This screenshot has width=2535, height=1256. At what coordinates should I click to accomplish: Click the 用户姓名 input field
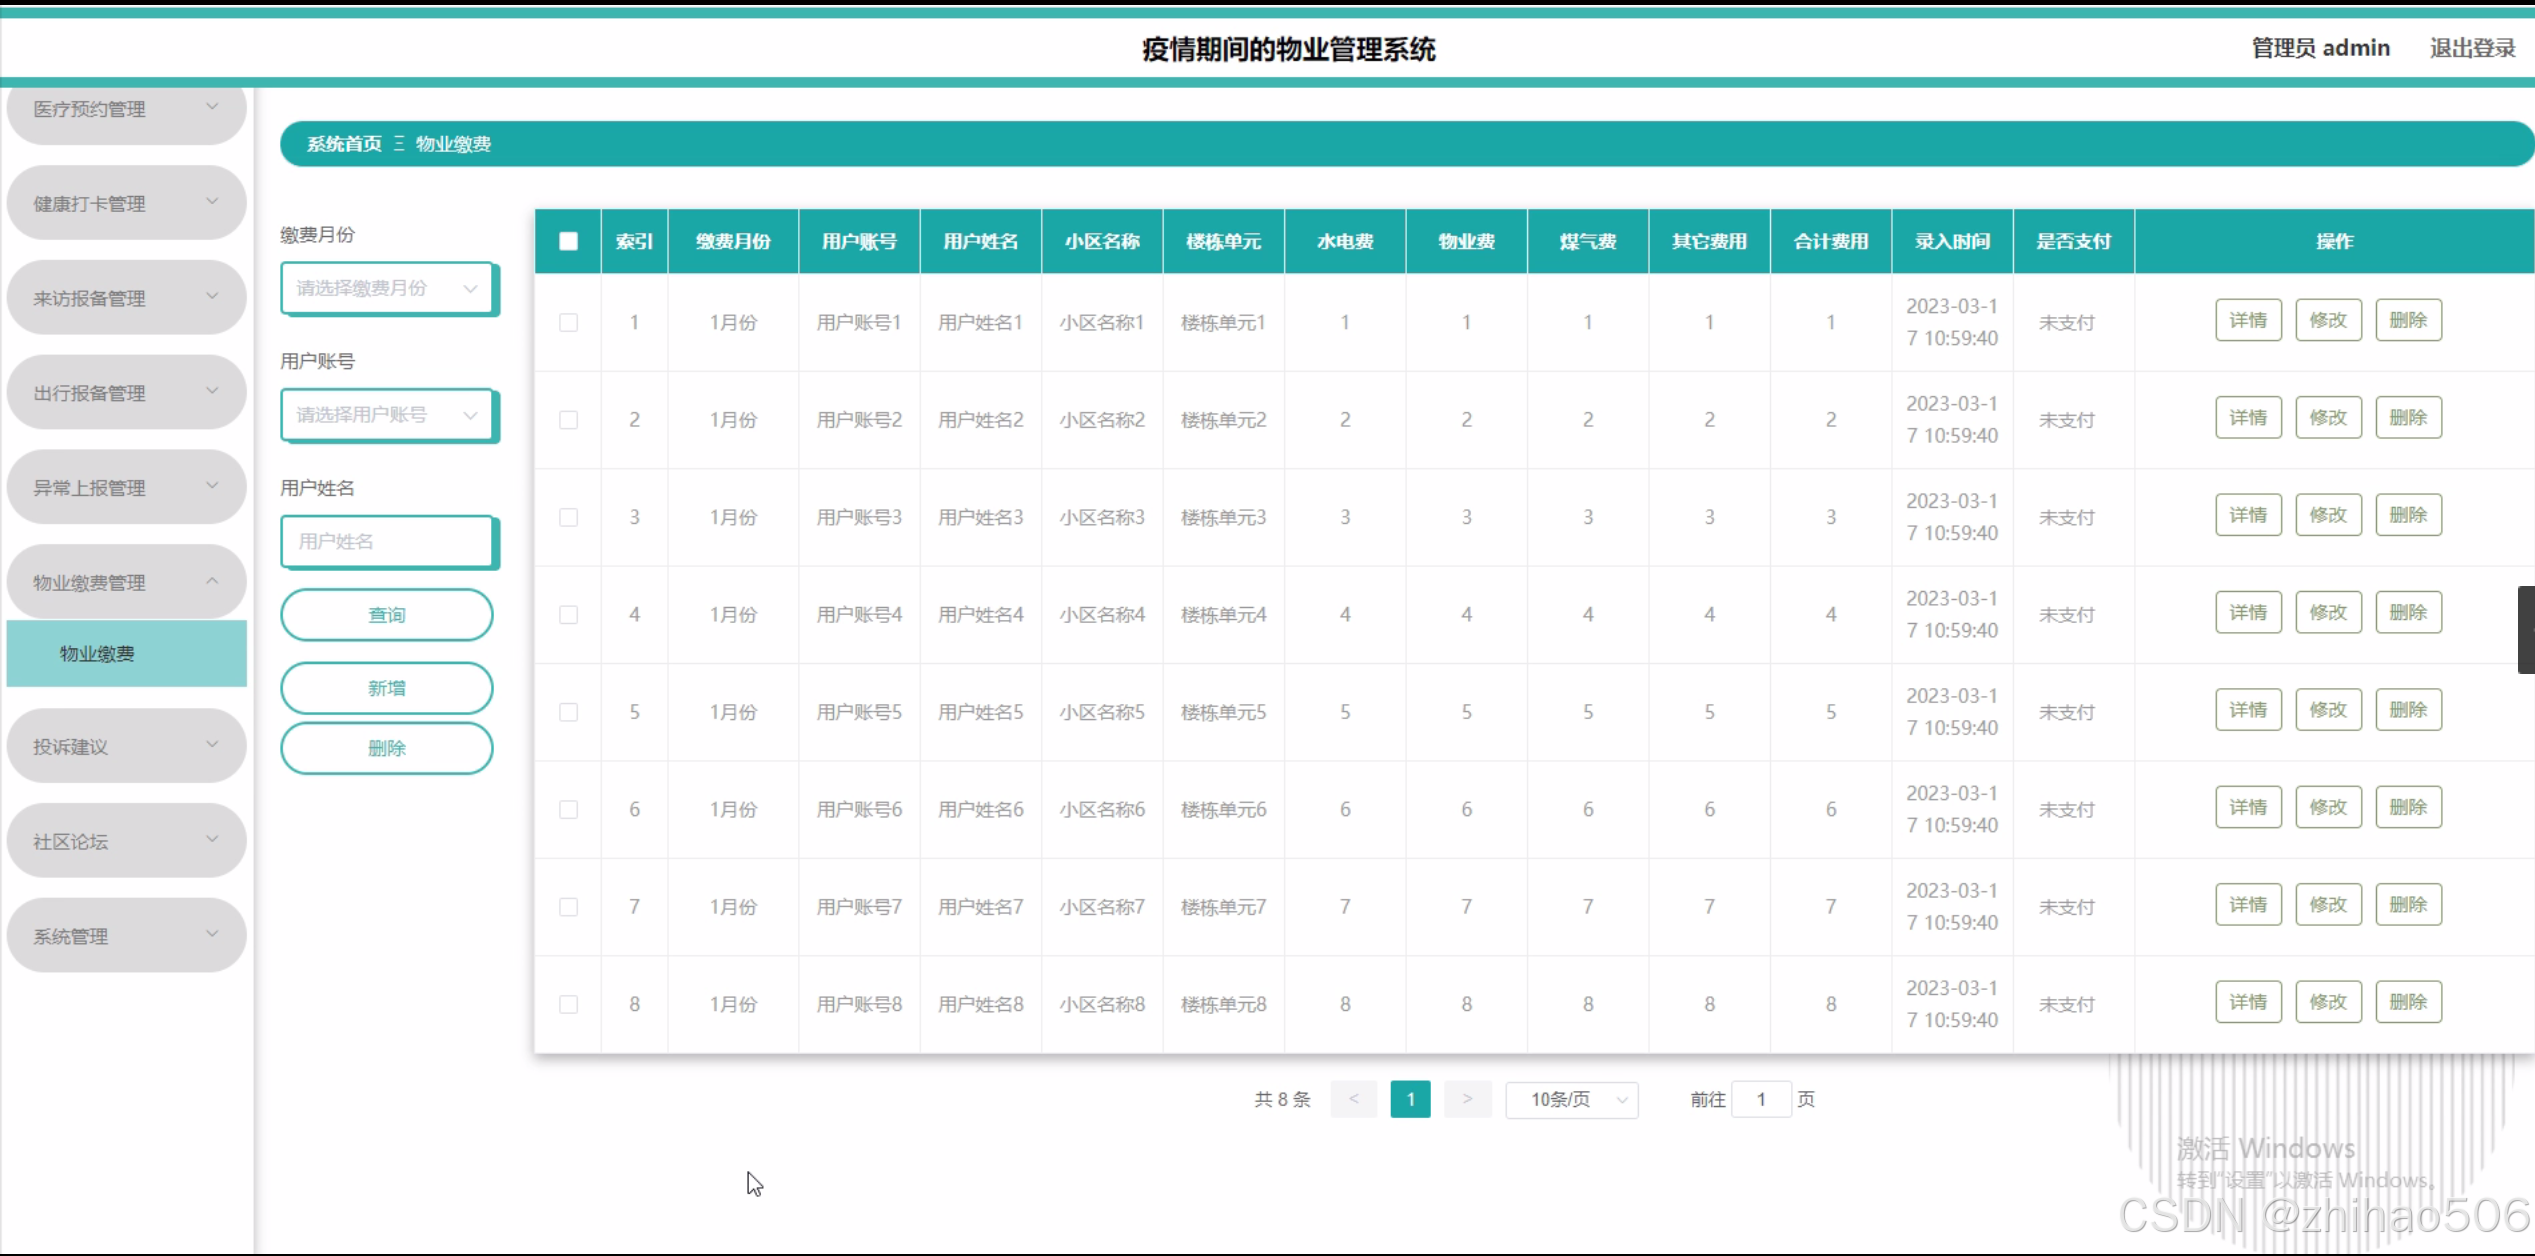click(387, 541)
